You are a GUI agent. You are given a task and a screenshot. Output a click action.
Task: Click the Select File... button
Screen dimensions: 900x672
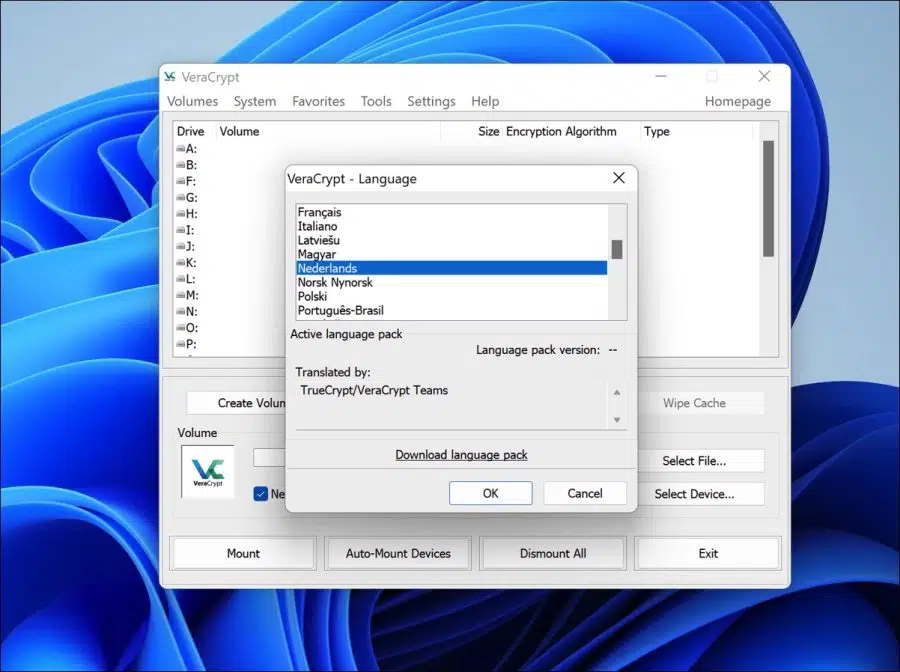coord(701,461)
